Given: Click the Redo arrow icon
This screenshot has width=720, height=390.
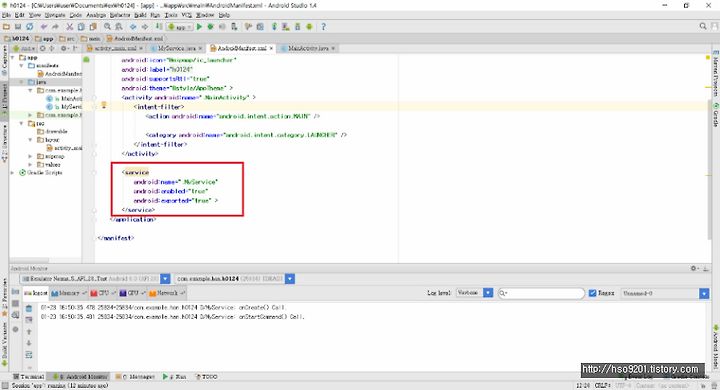Looking at the screenshot, I should click(x=55, y=27).
